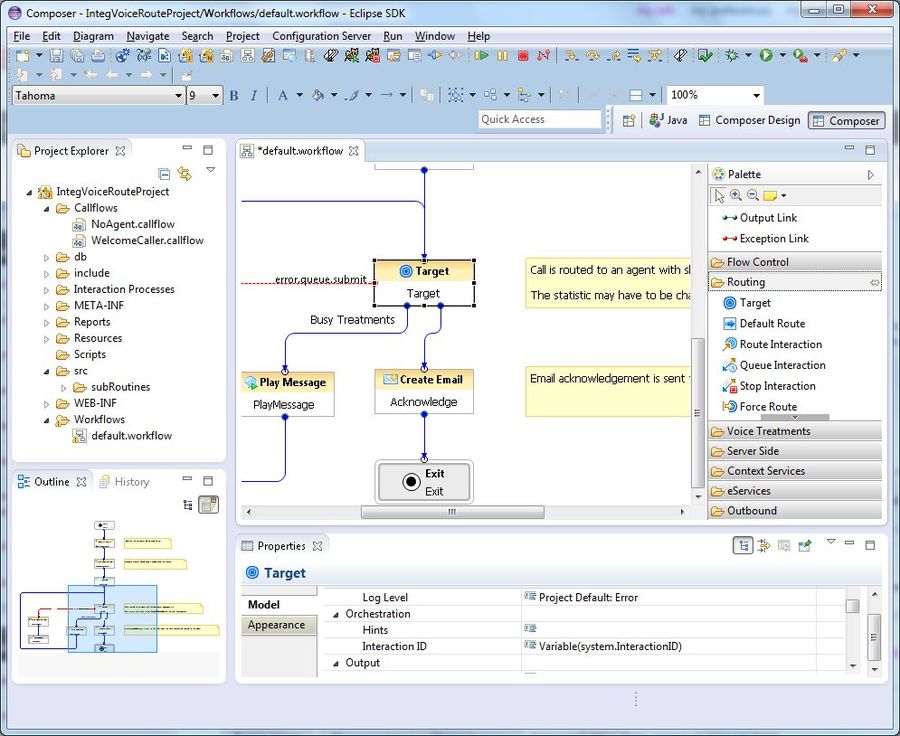Collapse the IntegVoiceRouteProject tree node
The image size is (900, 736).
coord(29,192)
